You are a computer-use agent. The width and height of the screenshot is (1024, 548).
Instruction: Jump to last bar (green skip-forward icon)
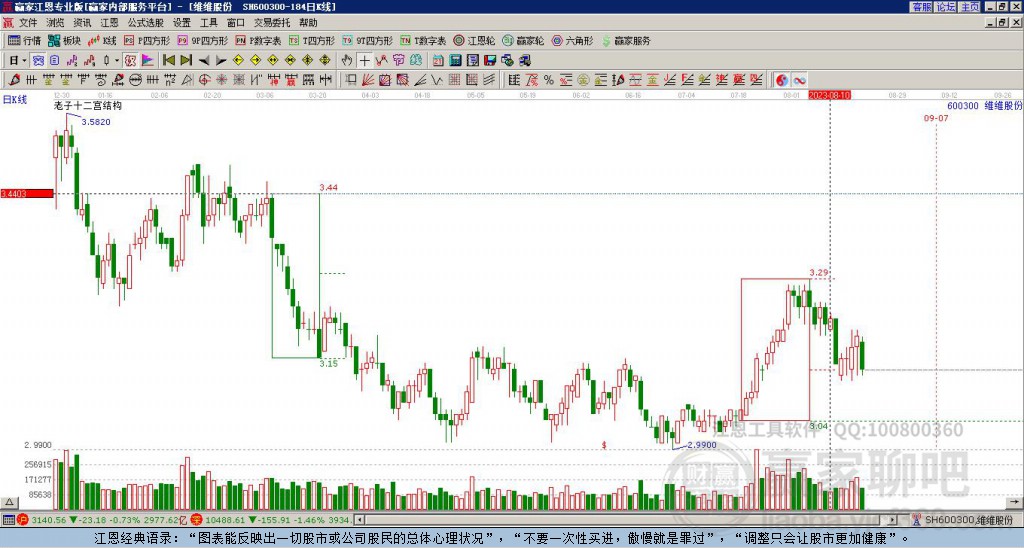pyautogui.click(x=186, y=61)
